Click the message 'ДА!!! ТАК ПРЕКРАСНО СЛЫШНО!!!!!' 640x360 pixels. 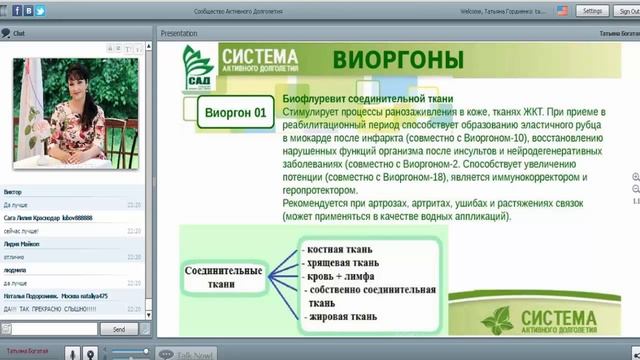[50, 309]
